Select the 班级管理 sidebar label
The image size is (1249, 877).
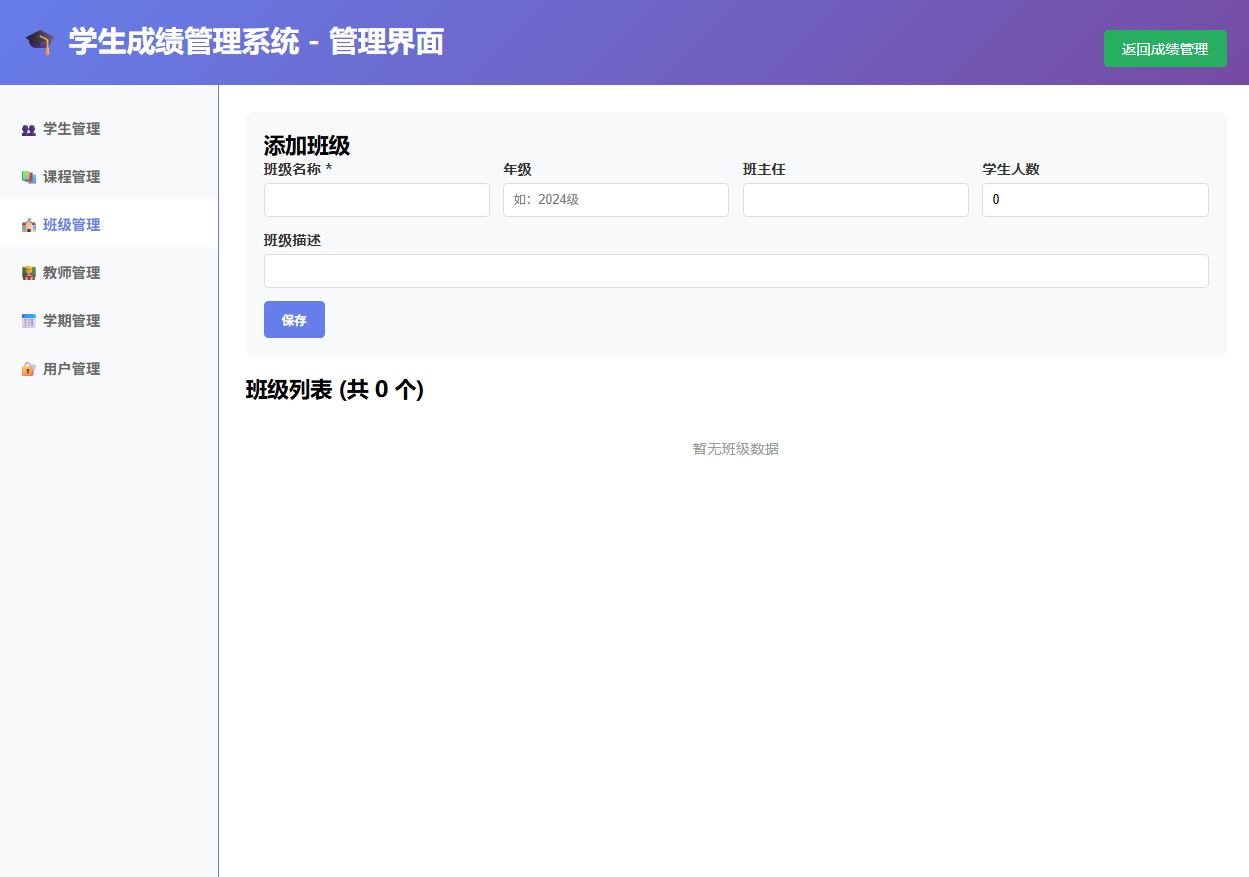click(x=71, y=225)
